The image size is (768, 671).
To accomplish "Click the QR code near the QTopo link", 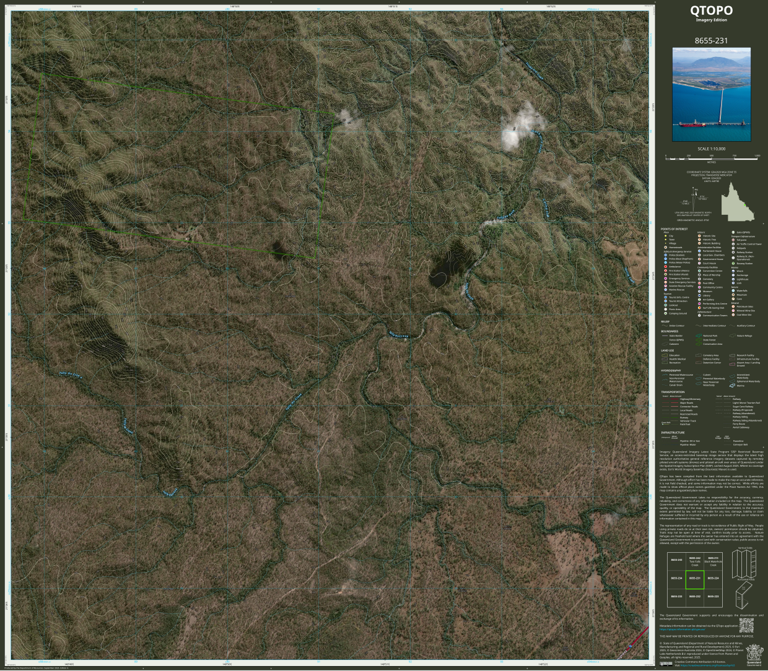I will click(746, 625).
